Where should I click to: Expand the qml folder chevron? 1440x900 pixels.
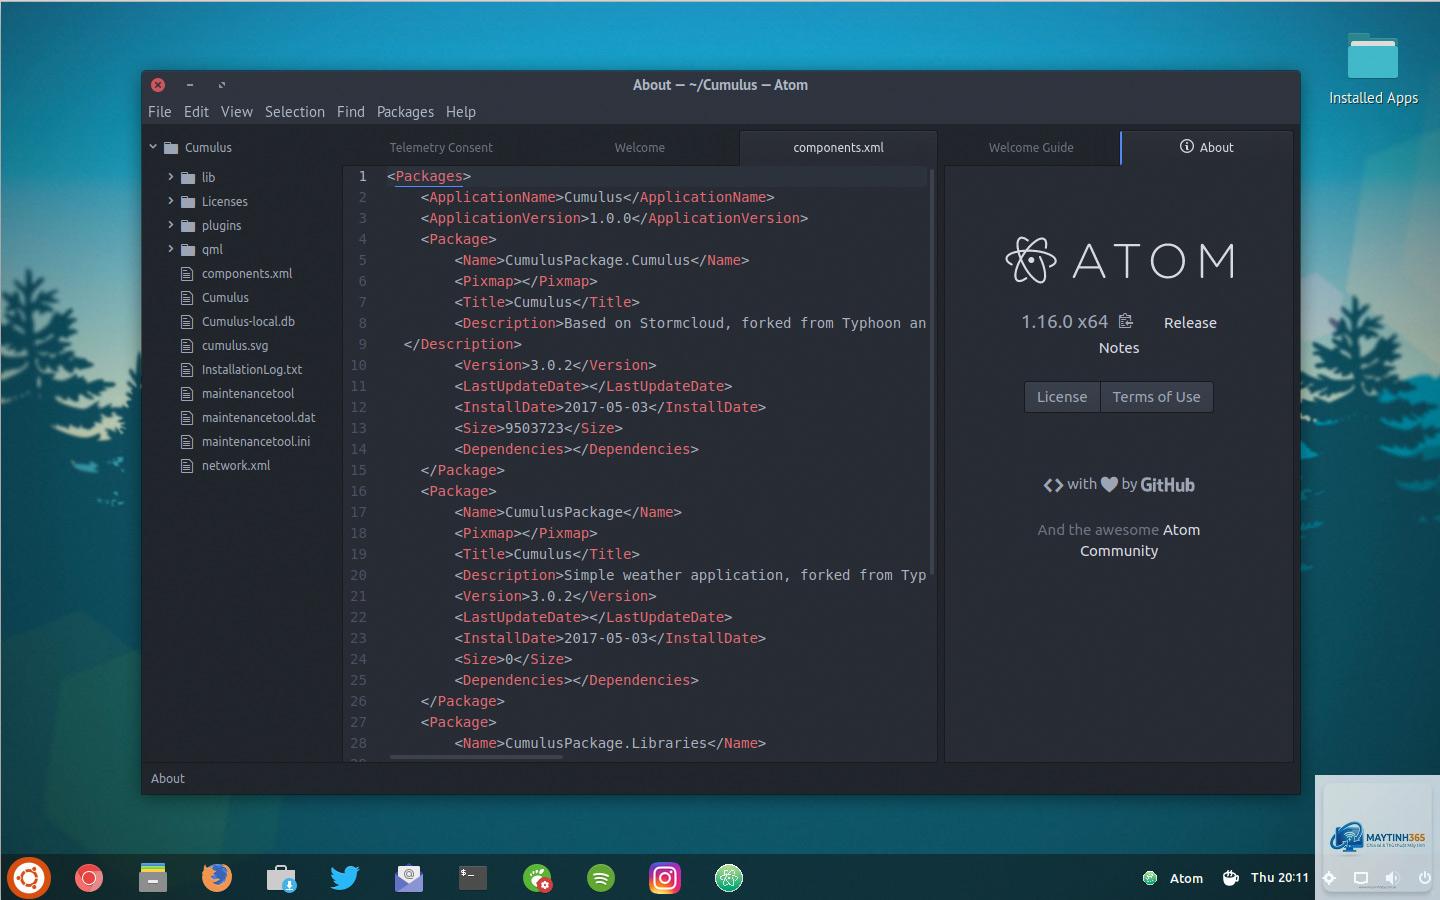click(x=171, y=249)
